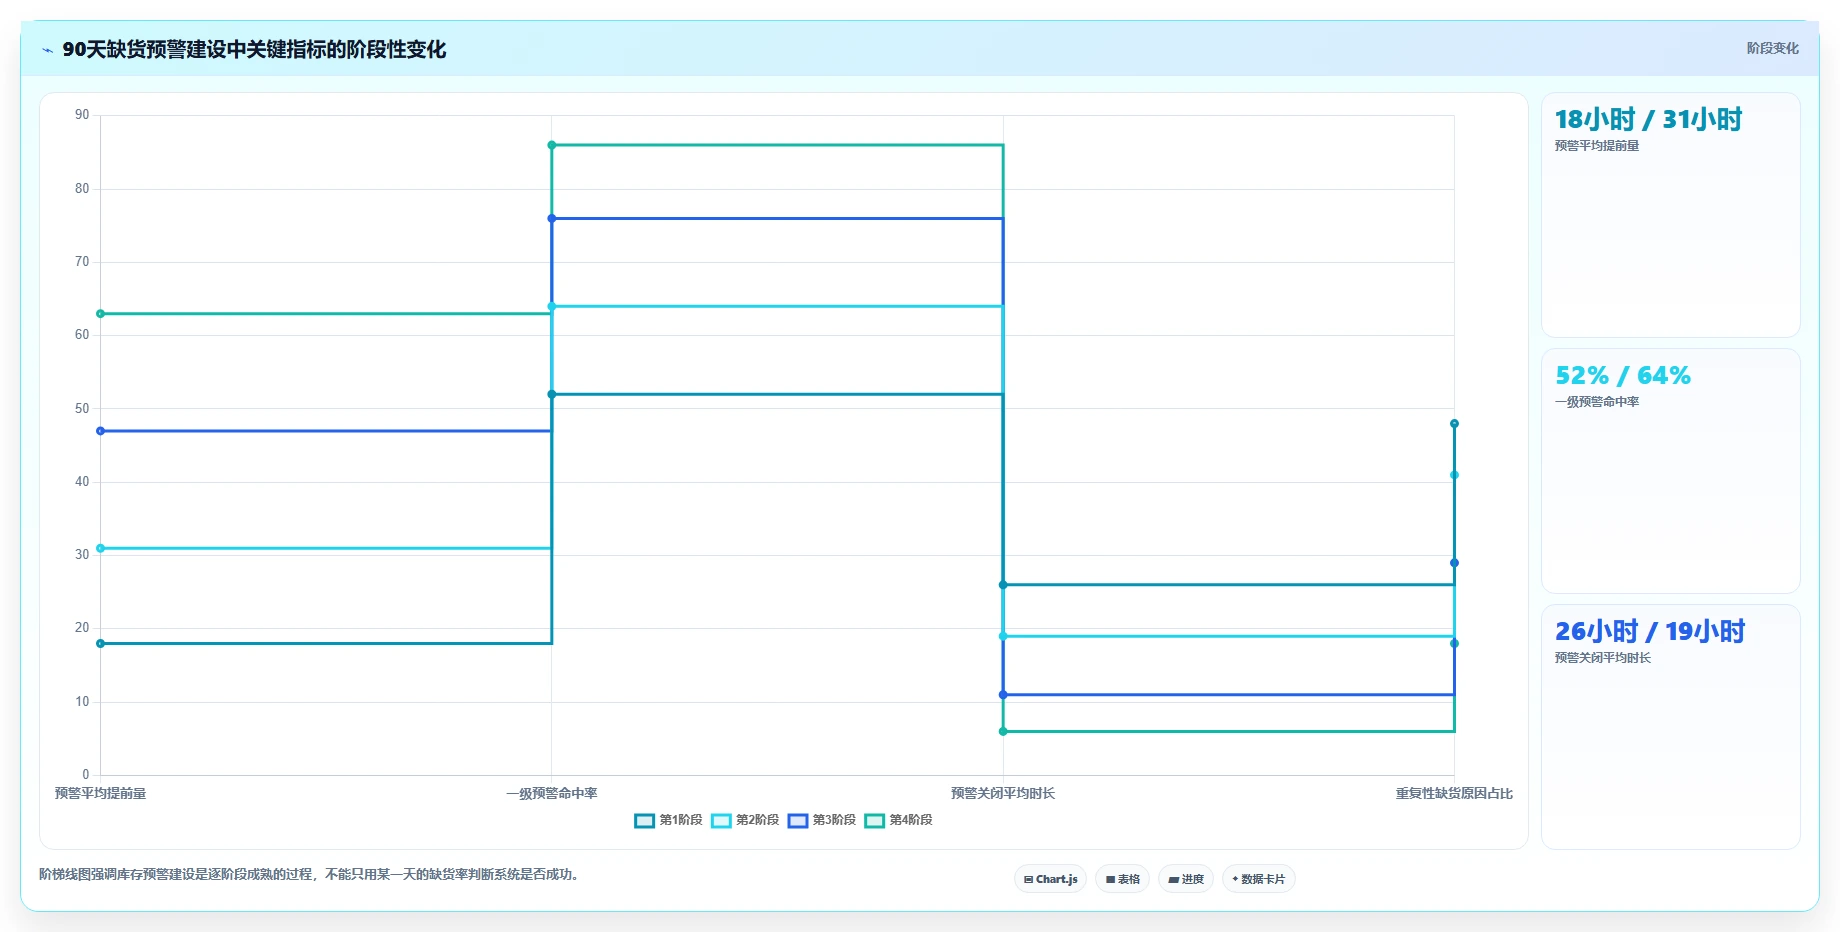
Task: Click the y-axis tick label 50
Action: (82, 409)
